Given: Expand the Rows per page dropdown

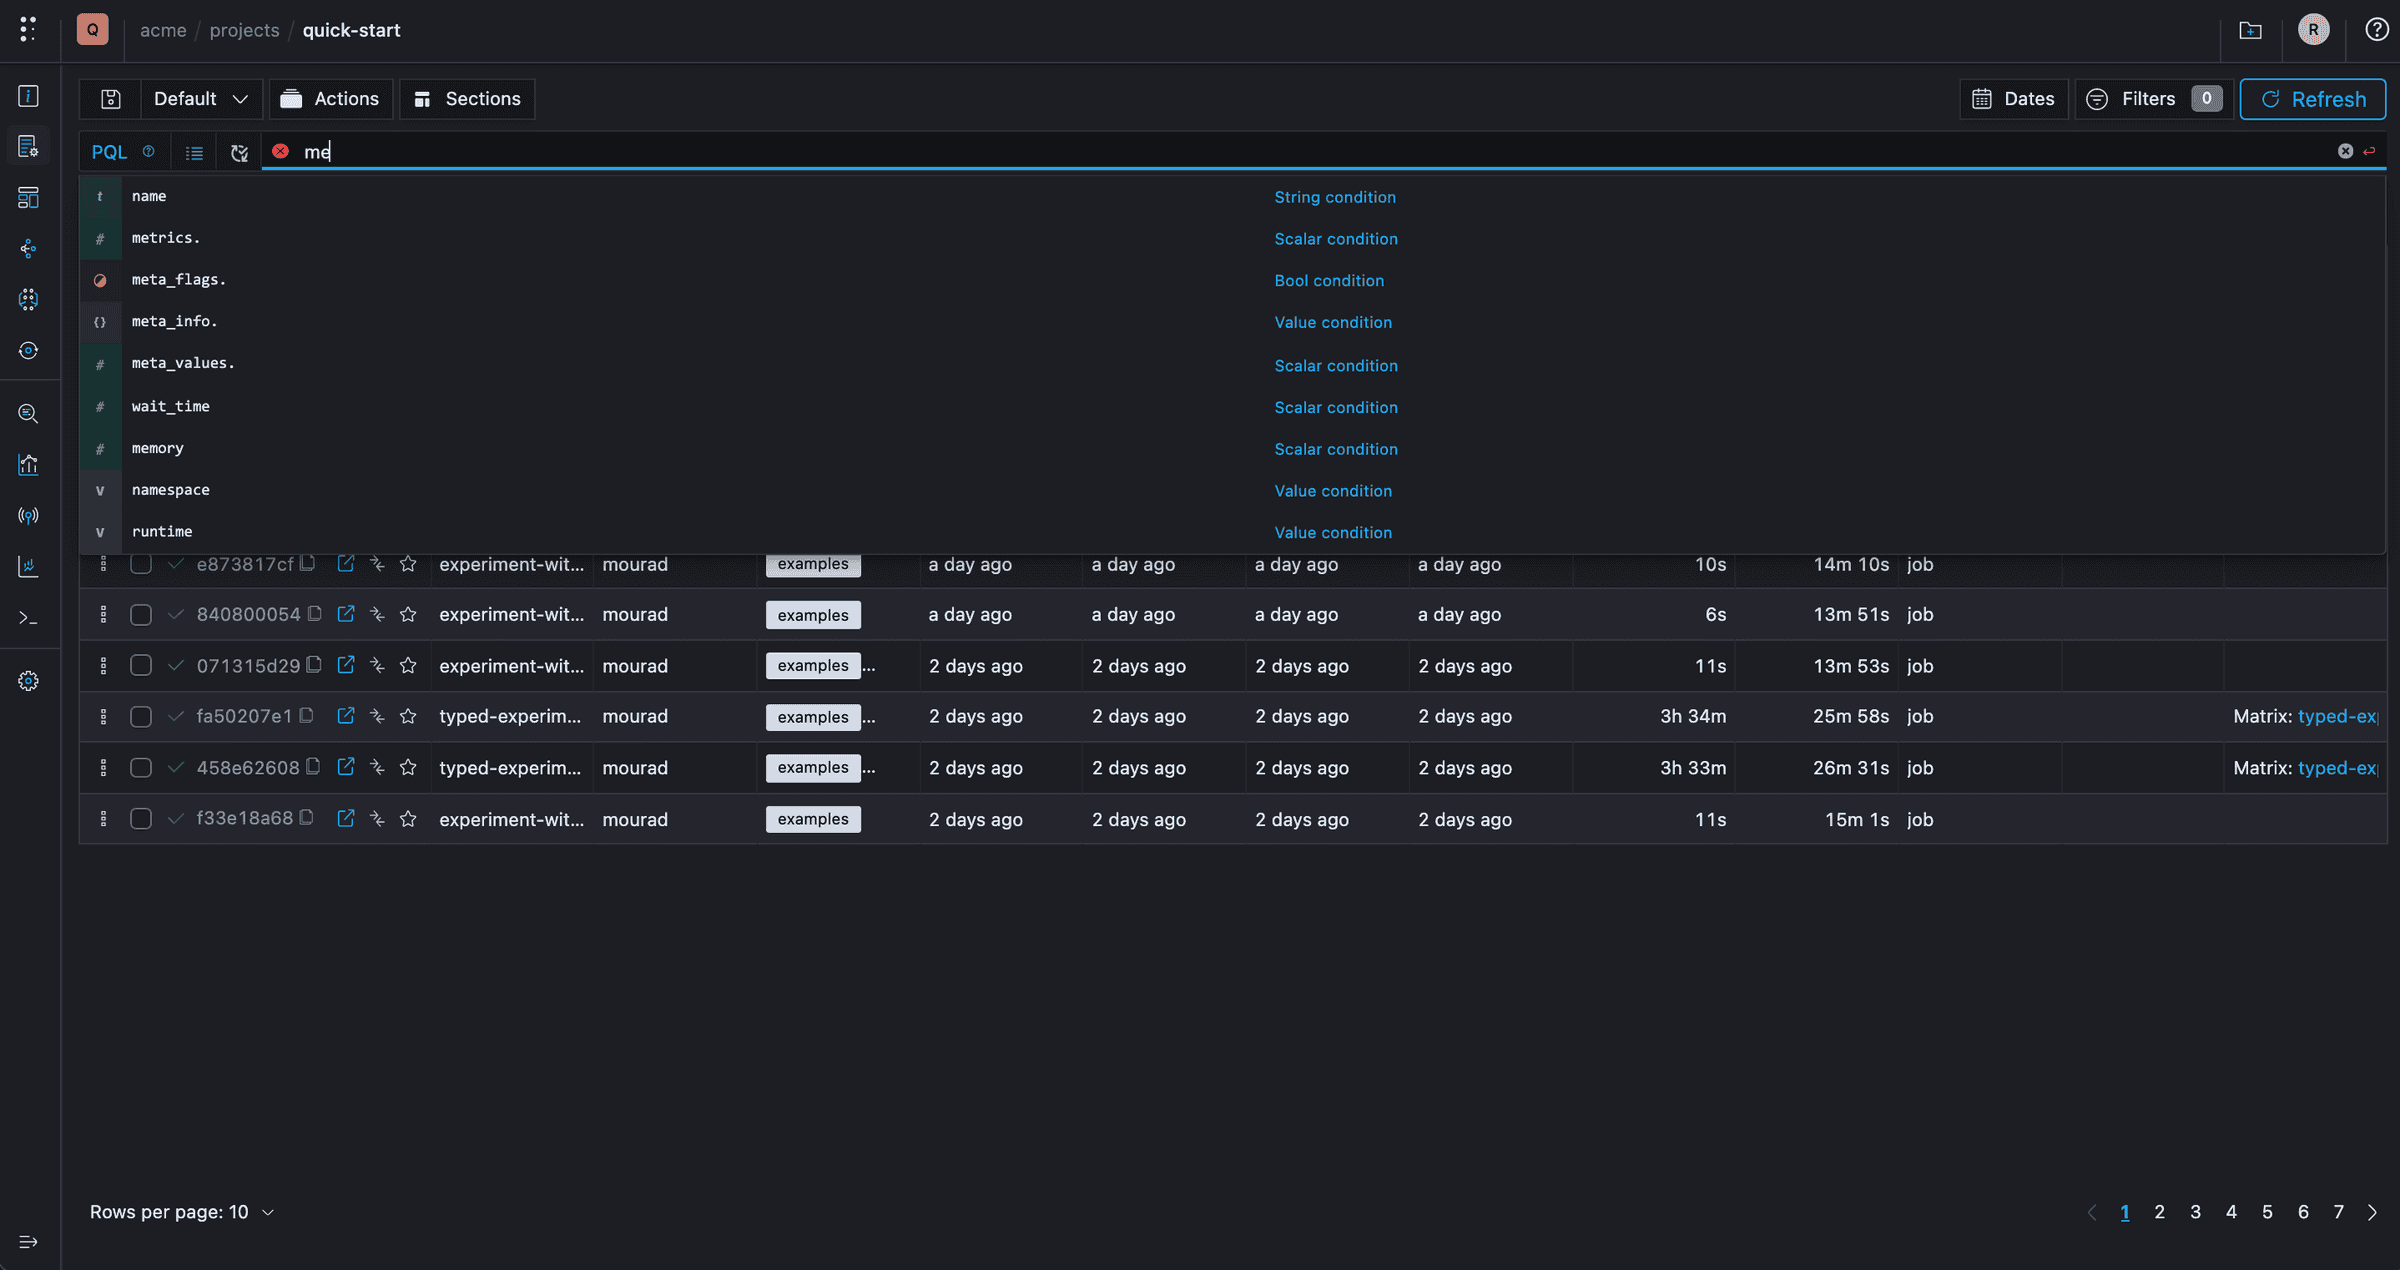Looking at the screenshot, I should point(267,1211).
